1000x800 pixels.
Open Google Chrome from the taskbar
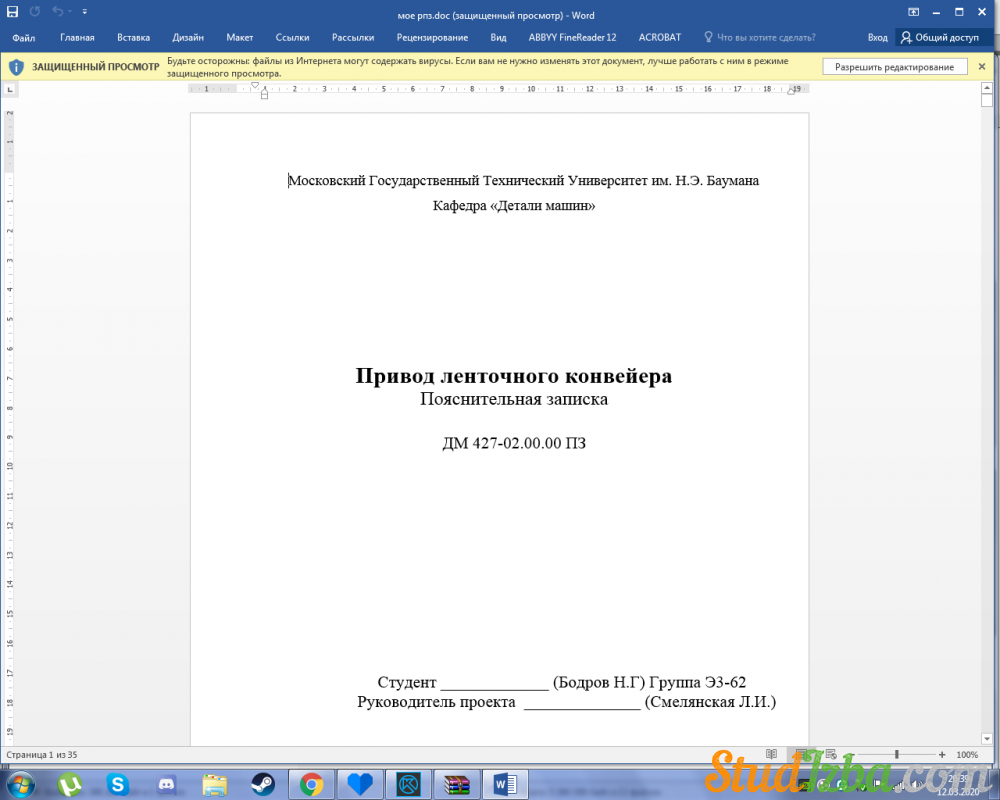coord(311,784)
